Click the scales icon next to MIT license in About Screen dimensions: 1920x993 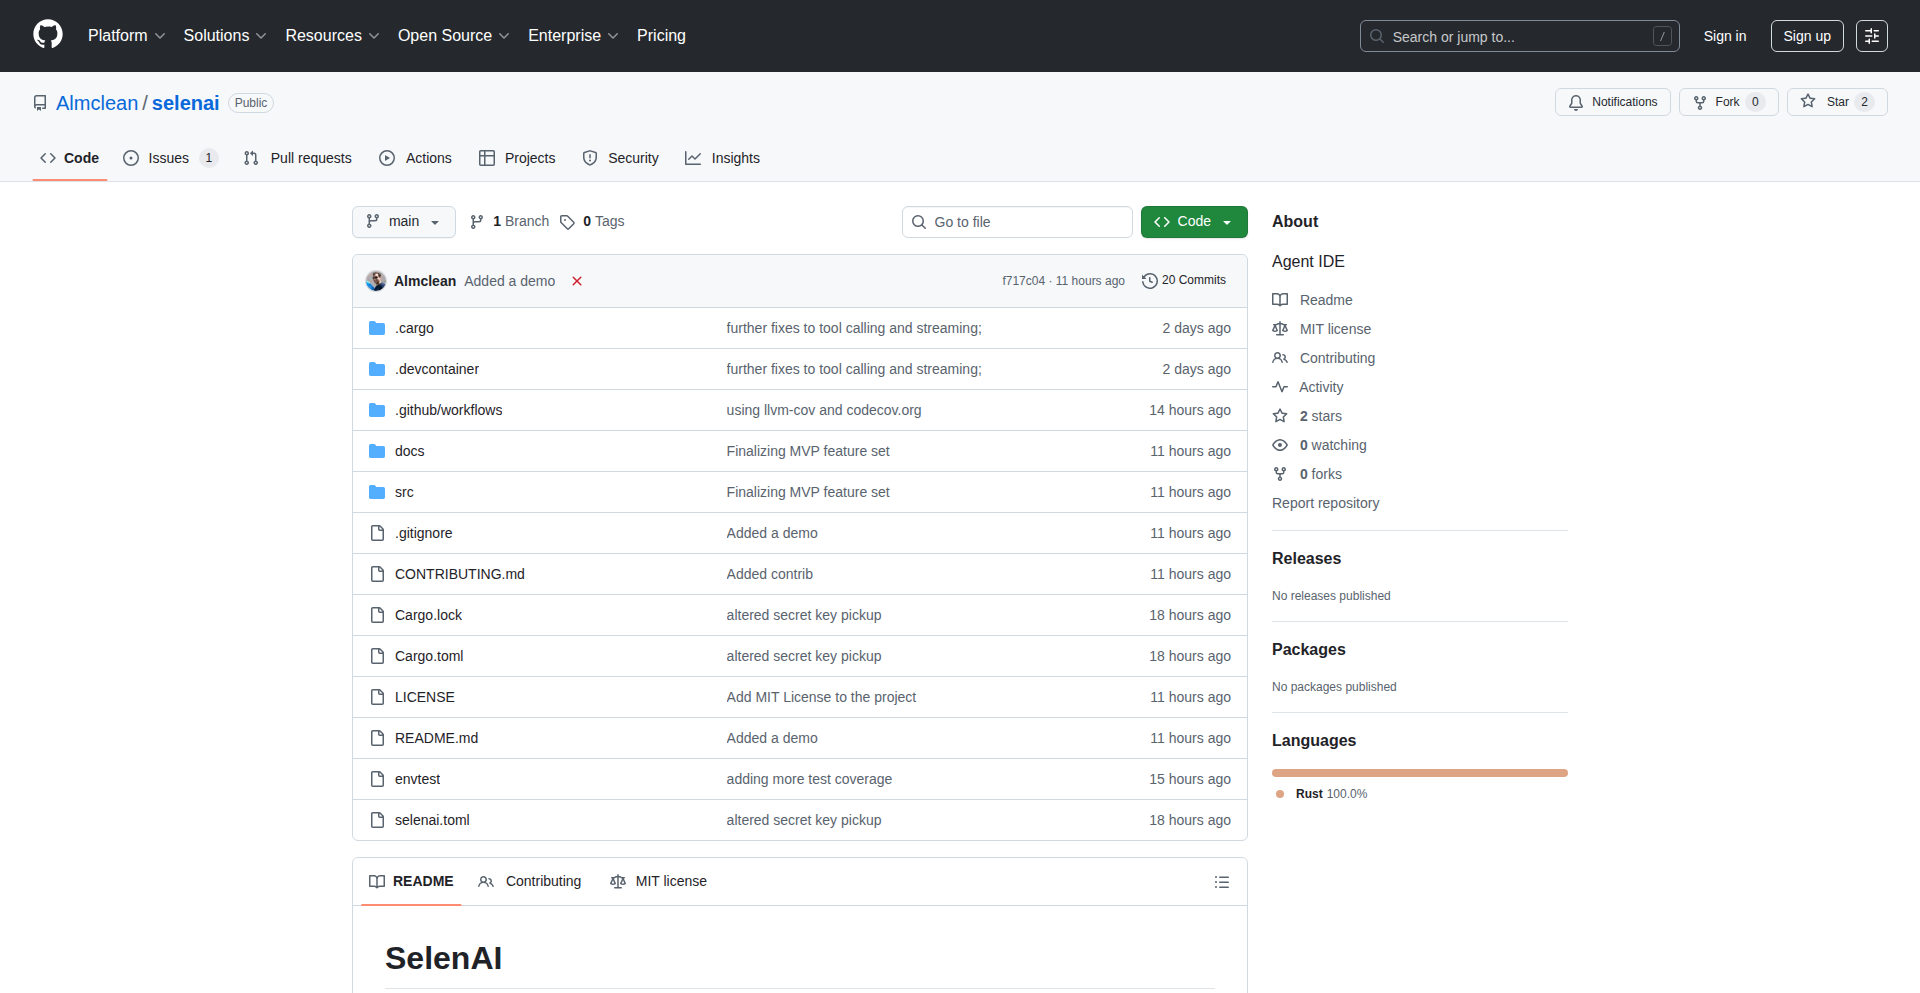[1280, 329]
